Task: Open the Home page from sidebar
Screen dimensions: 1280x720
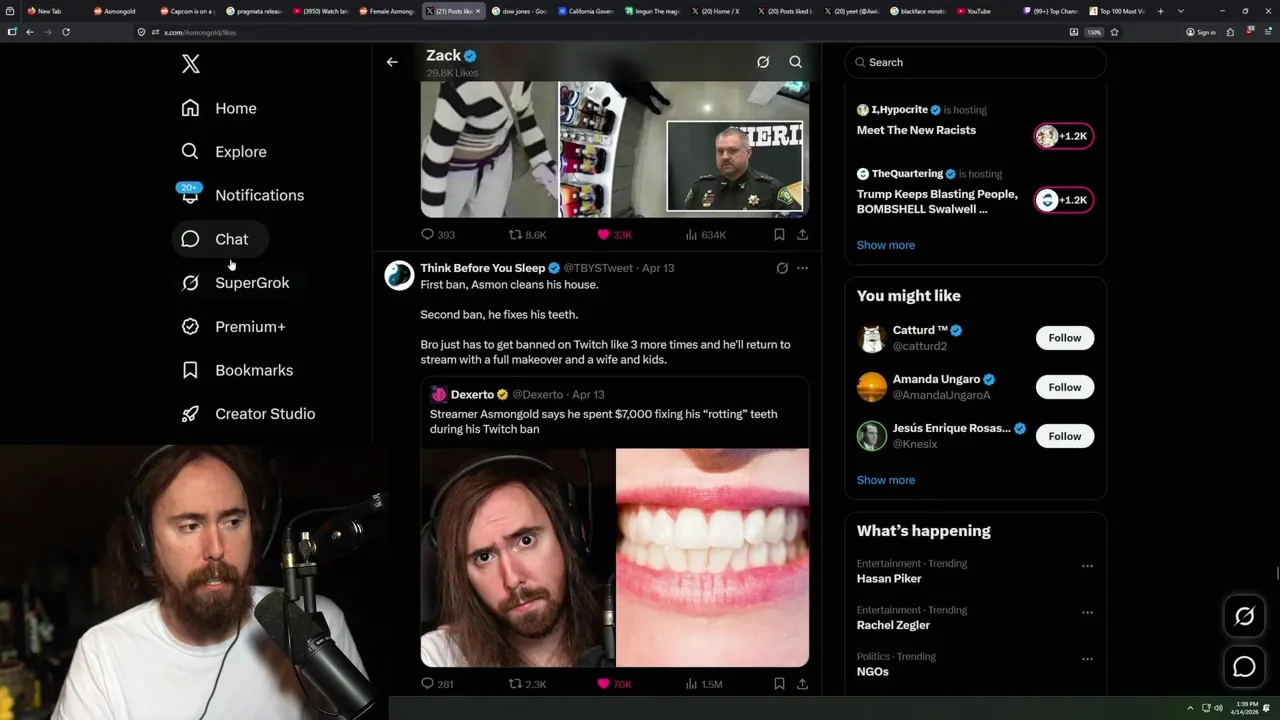Action: coord(219,108)
